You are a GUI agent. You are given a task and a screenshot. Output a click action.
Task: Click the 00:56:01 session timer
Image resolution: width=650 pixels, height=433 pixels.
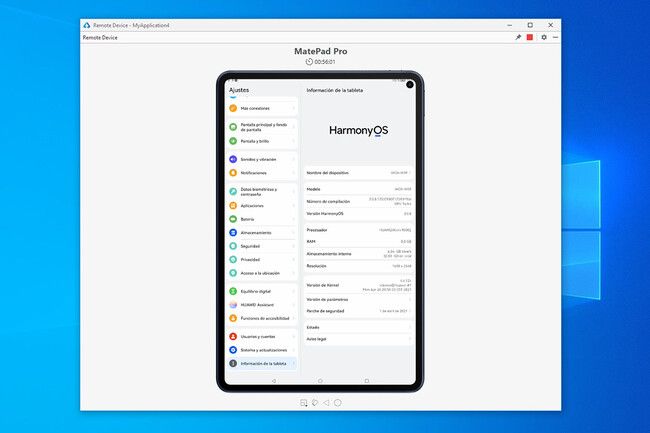pyautogui.click(x=320, y=62)
